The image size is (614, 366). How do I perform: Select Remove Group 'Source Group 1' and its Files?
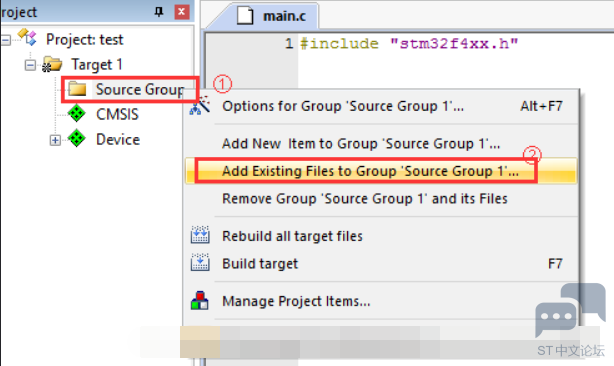[x=381, y=198]
